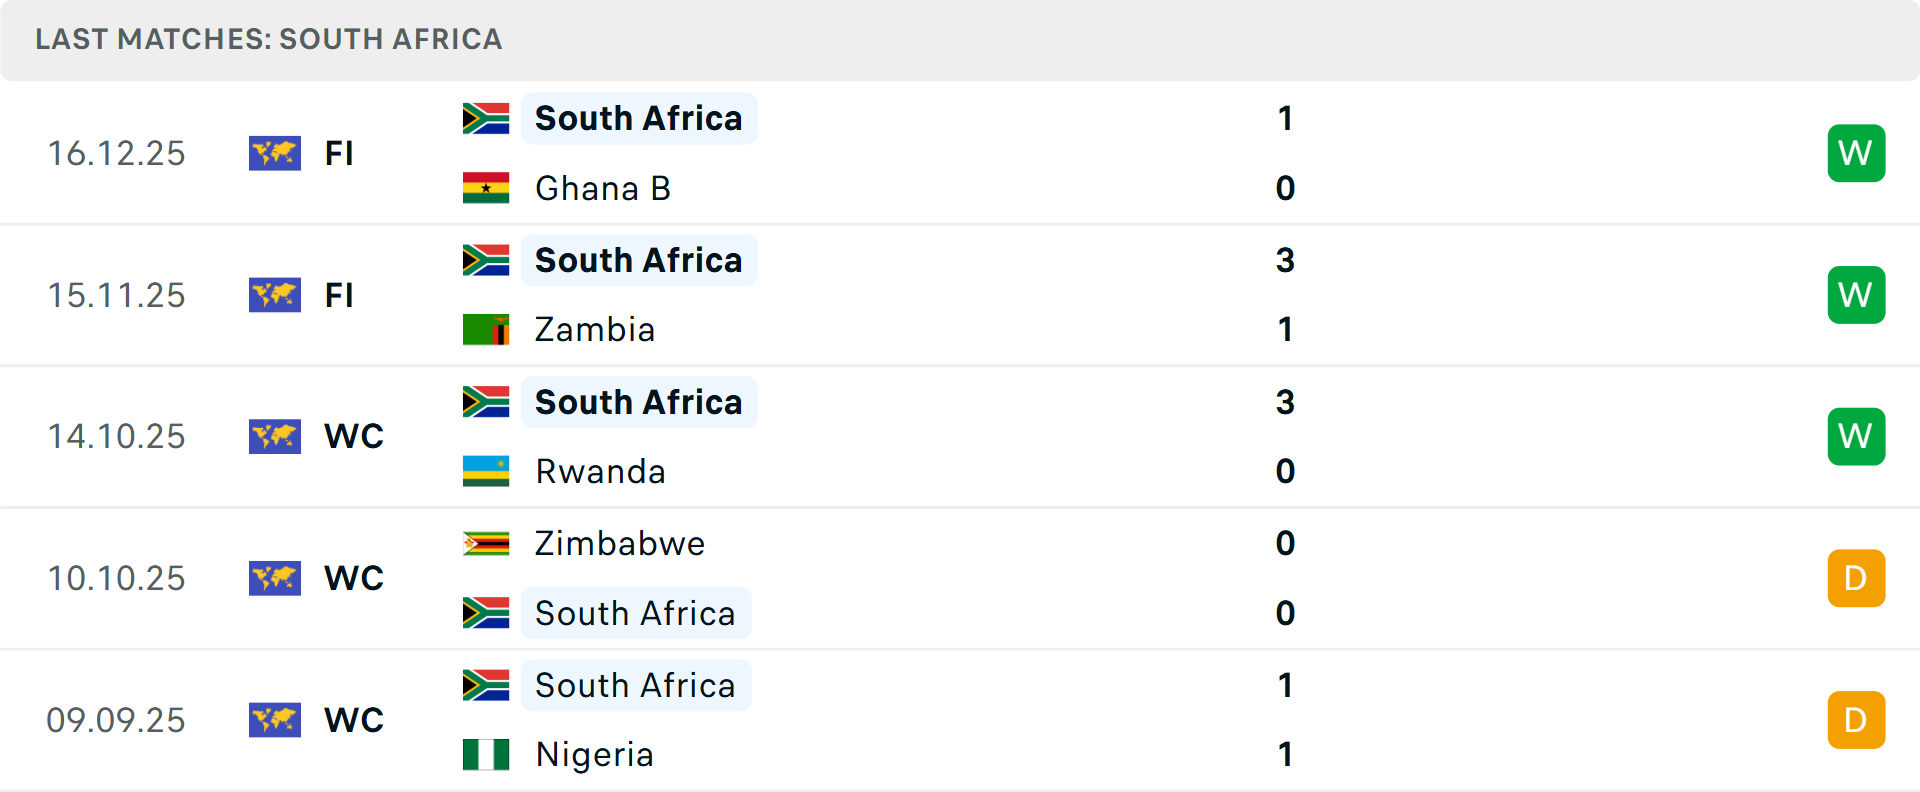Click the Nigeria flag icon

click(x=486, y=754)
